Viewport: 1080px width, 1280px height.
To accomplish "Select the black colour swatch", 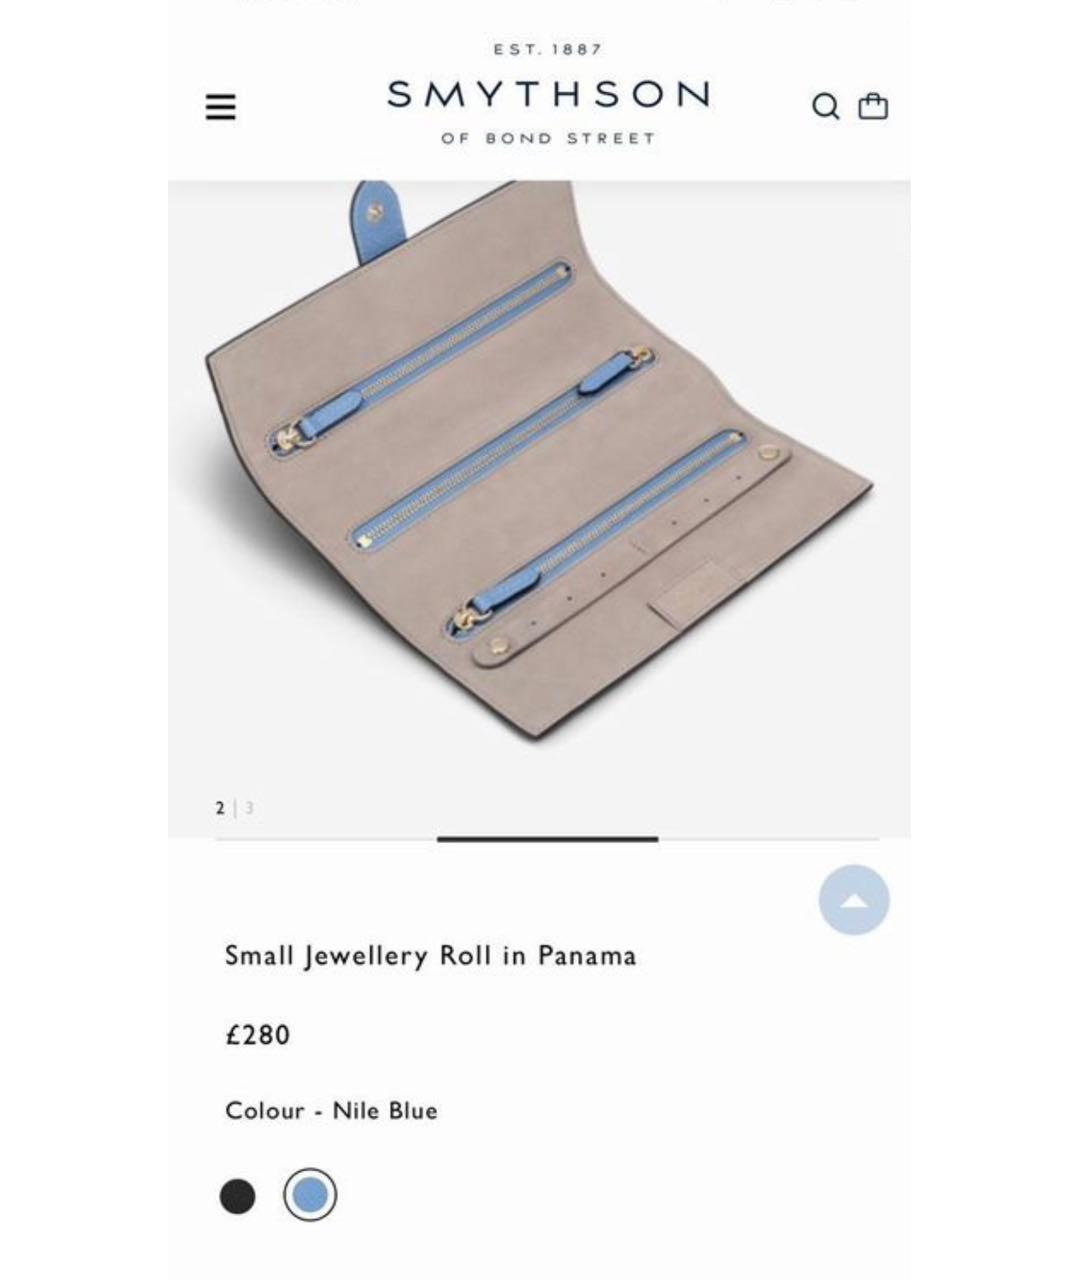I will [x=237, y=1196].
